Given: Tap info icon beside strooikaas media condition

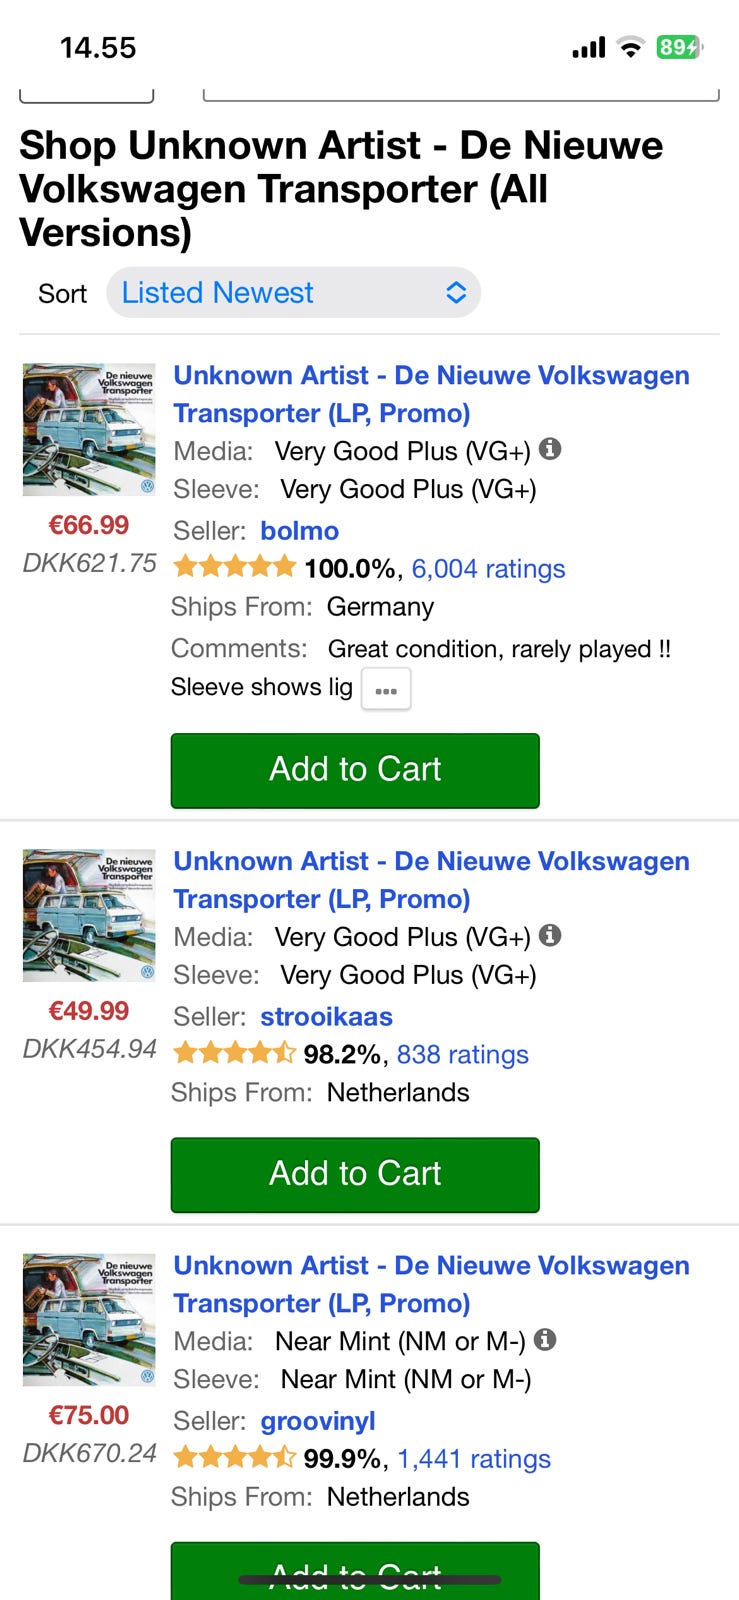Looking at the screenshot, I should click(550, 935).
